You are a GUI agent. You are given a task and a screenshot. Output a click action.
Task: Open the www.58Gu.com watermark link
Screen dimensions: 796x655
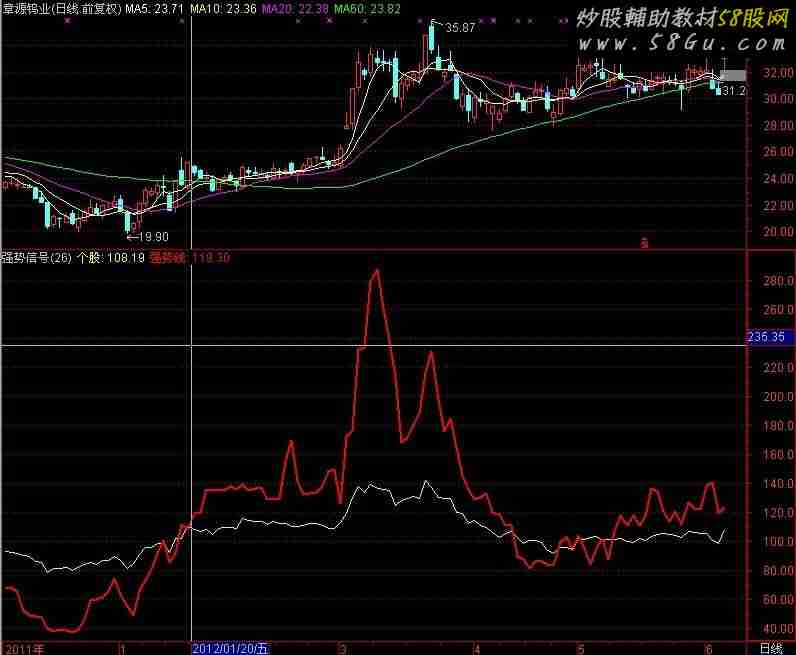click(681, 43)
